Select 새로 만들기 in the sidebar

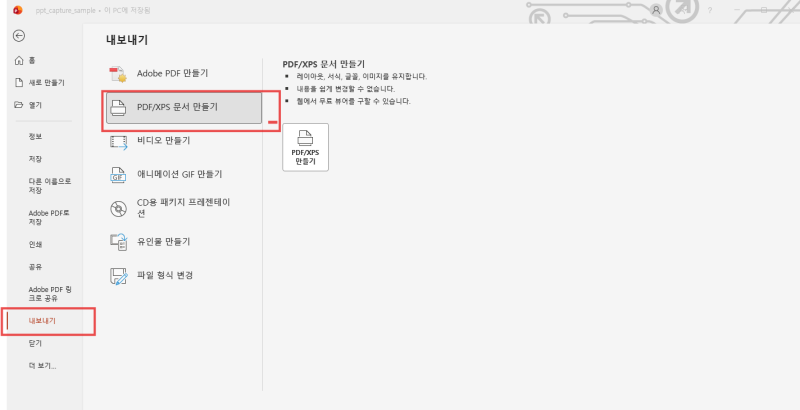[46, 83]
